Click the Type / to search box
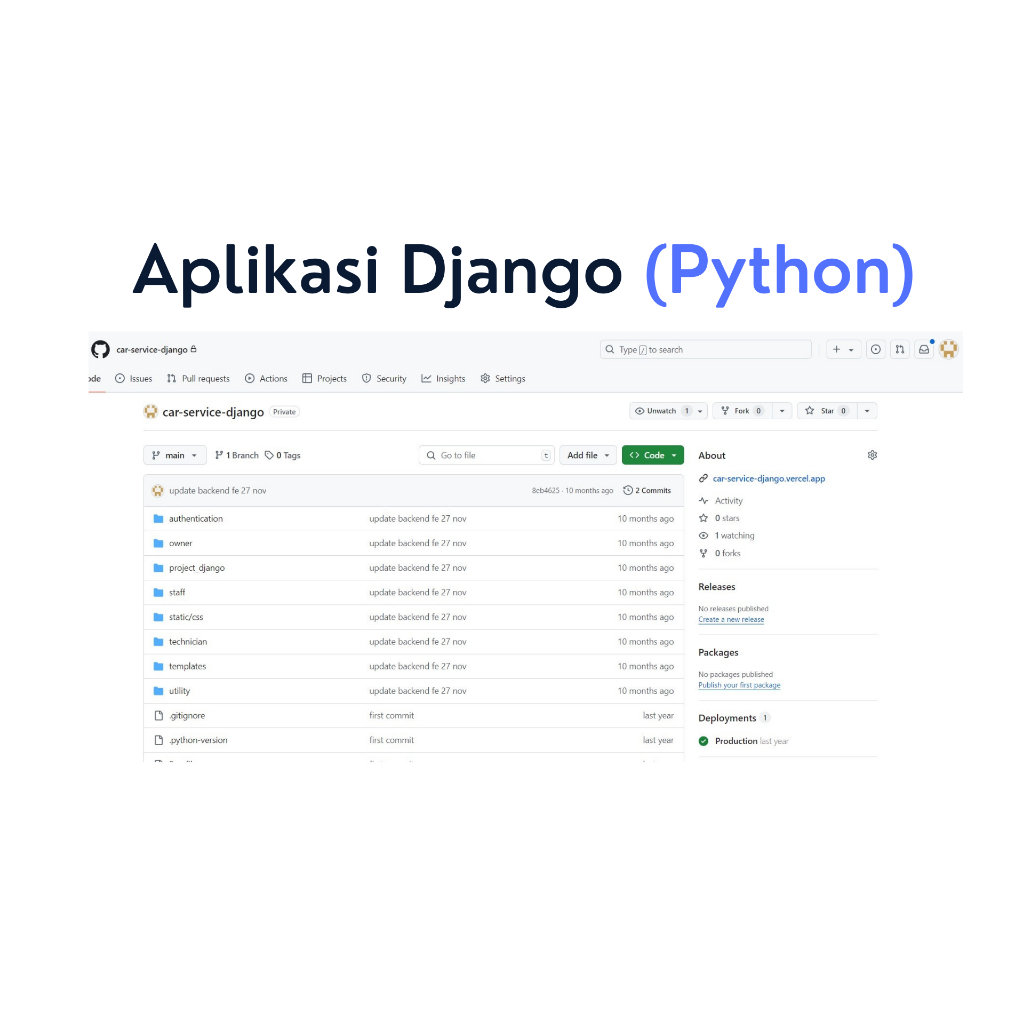1024x1024 pixels. 706,349
